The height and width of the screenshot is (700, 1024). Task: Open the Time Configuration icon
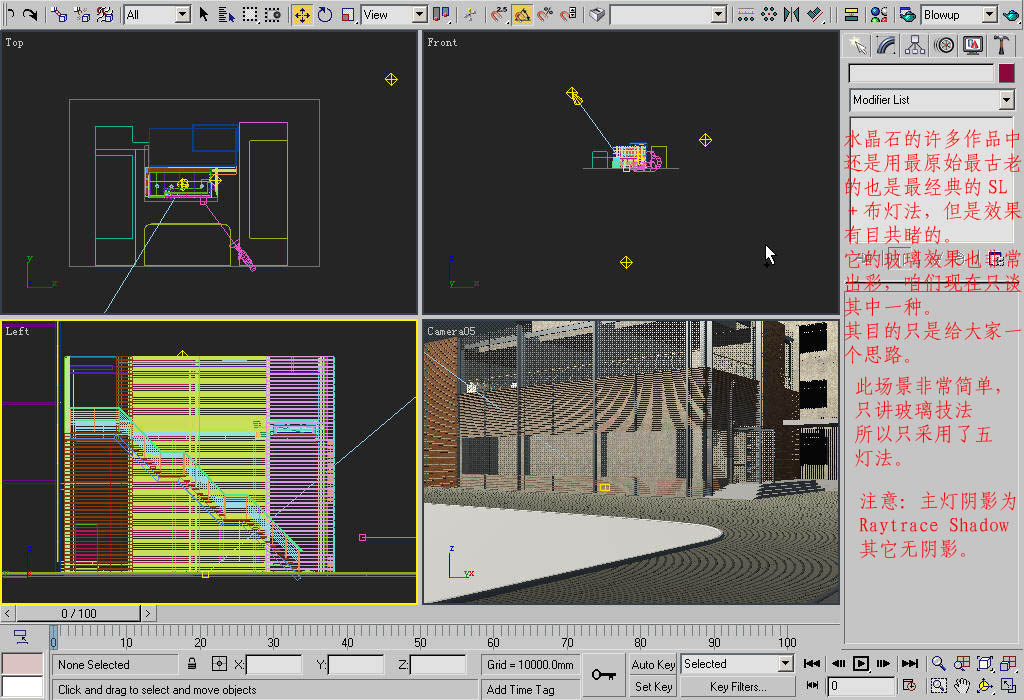coord(910,686)
